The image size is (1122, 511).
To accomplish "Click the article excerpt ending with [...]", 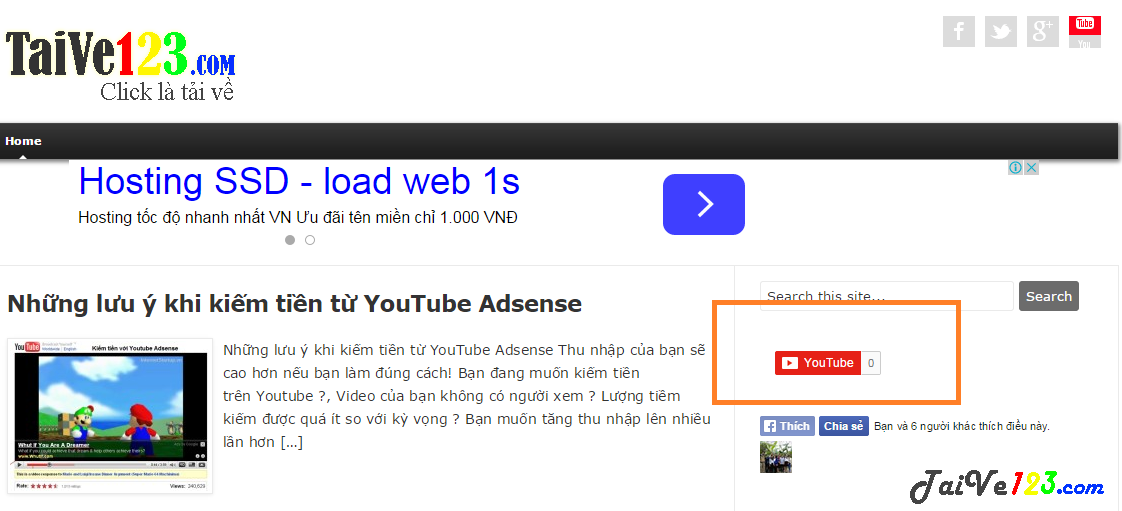I will pos(467,396).
